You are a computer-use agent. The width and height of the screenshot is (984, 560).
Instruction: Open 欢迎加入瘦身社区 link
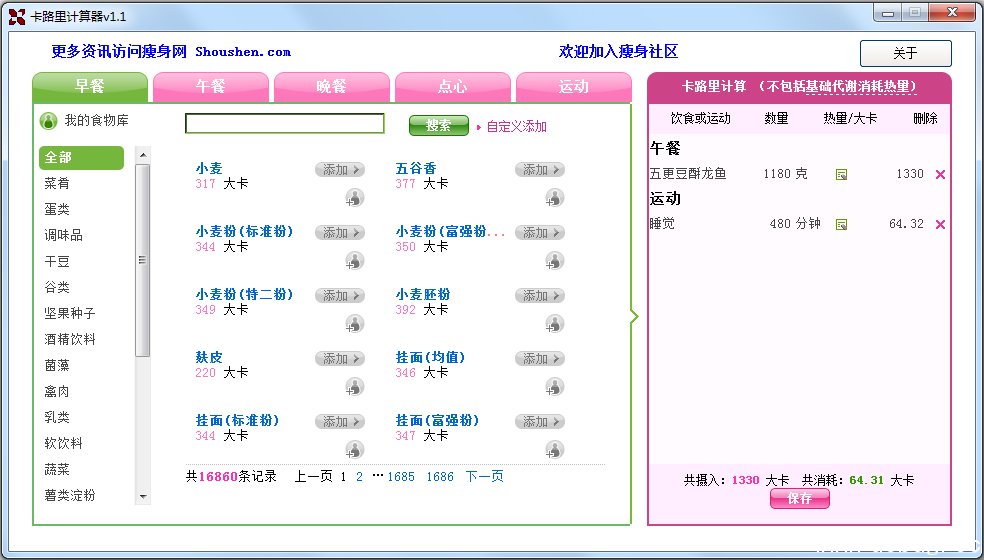tap(619, 52)
